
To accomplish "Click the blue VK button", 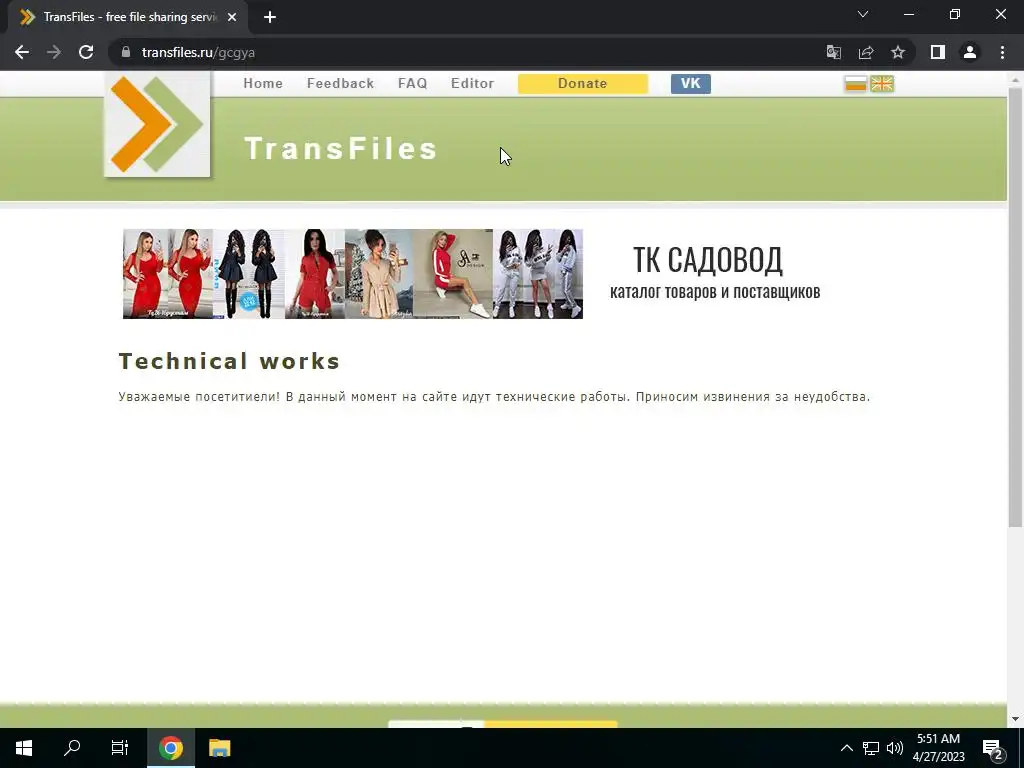I will pos(690,84).
